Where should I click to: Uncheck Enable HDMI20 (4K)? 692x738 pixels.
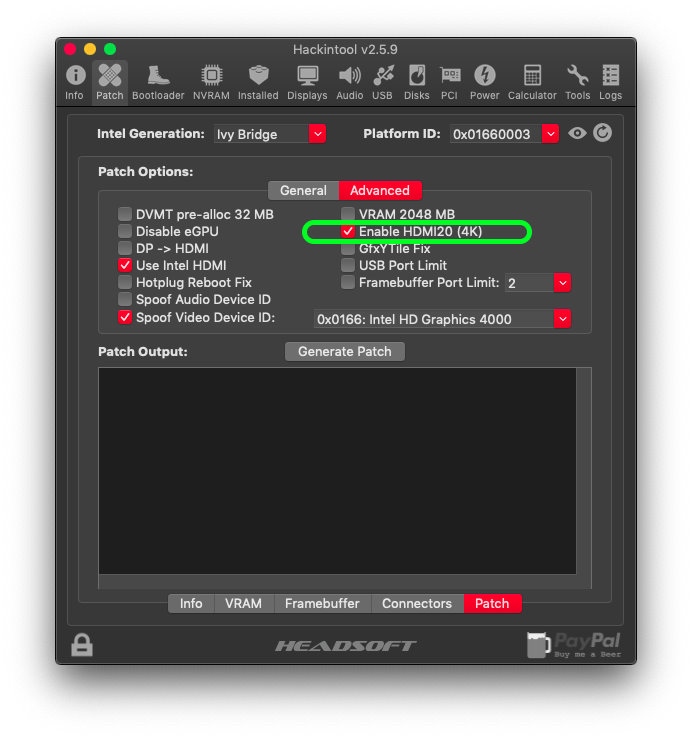(x=348, y=231)
